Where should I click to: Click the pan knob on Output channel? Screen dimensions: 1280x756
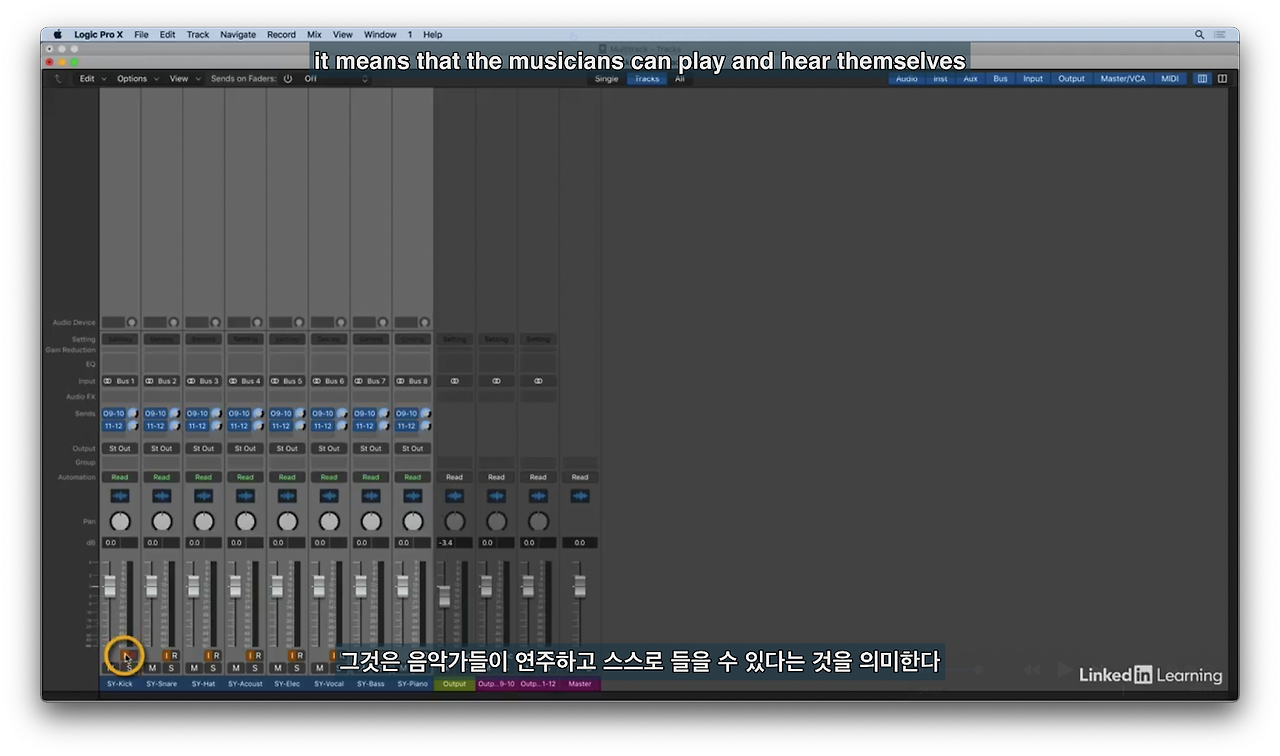[455, 521]
